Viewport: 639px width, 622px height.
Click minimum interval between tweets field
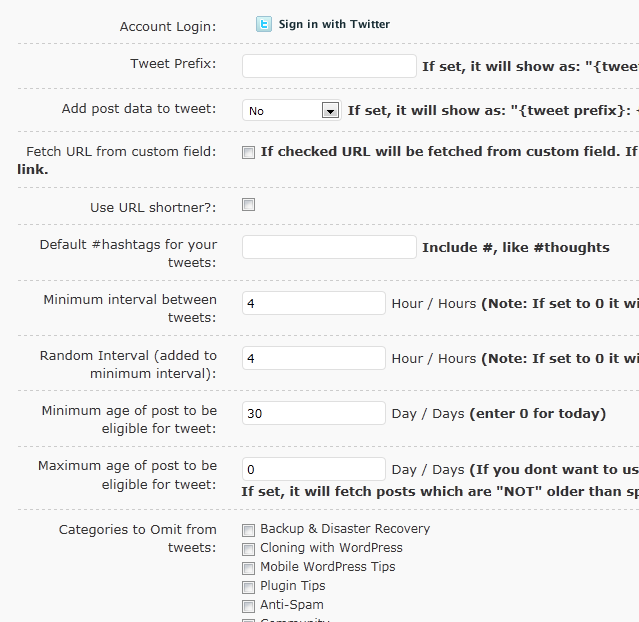(x=314, y=303)
